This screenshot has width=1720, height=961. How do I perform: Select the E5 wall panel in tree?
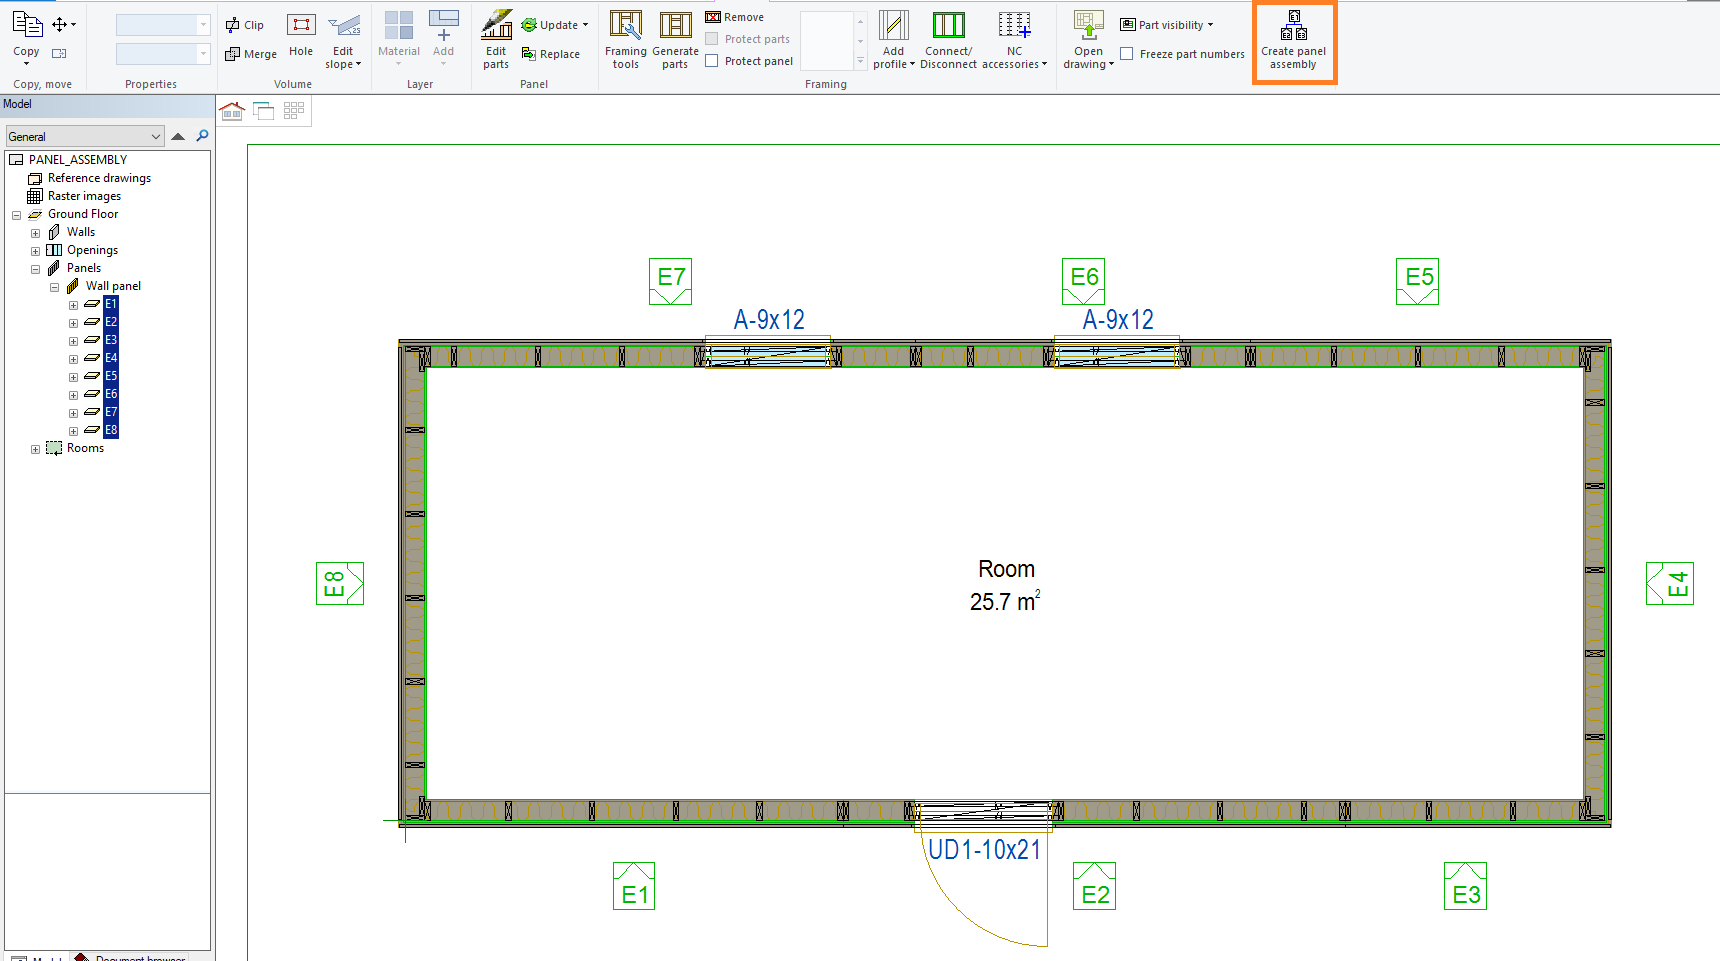tap(111, 376)
